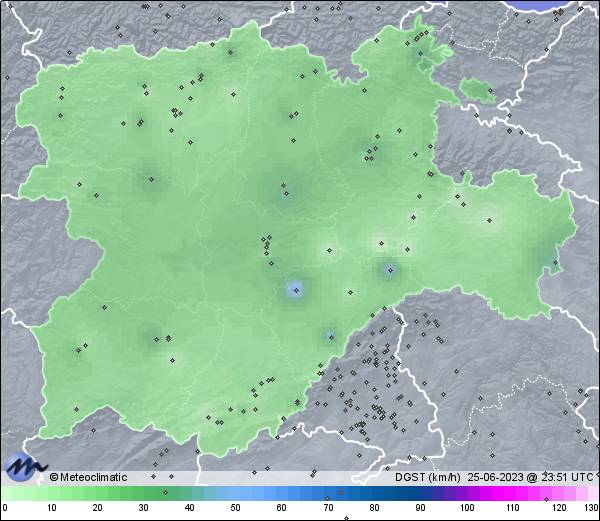The image size is (600, 521).
Task: Click the 25-06-2023 @ 23:51 UTC timestamp
Action: tap(530, 477)
